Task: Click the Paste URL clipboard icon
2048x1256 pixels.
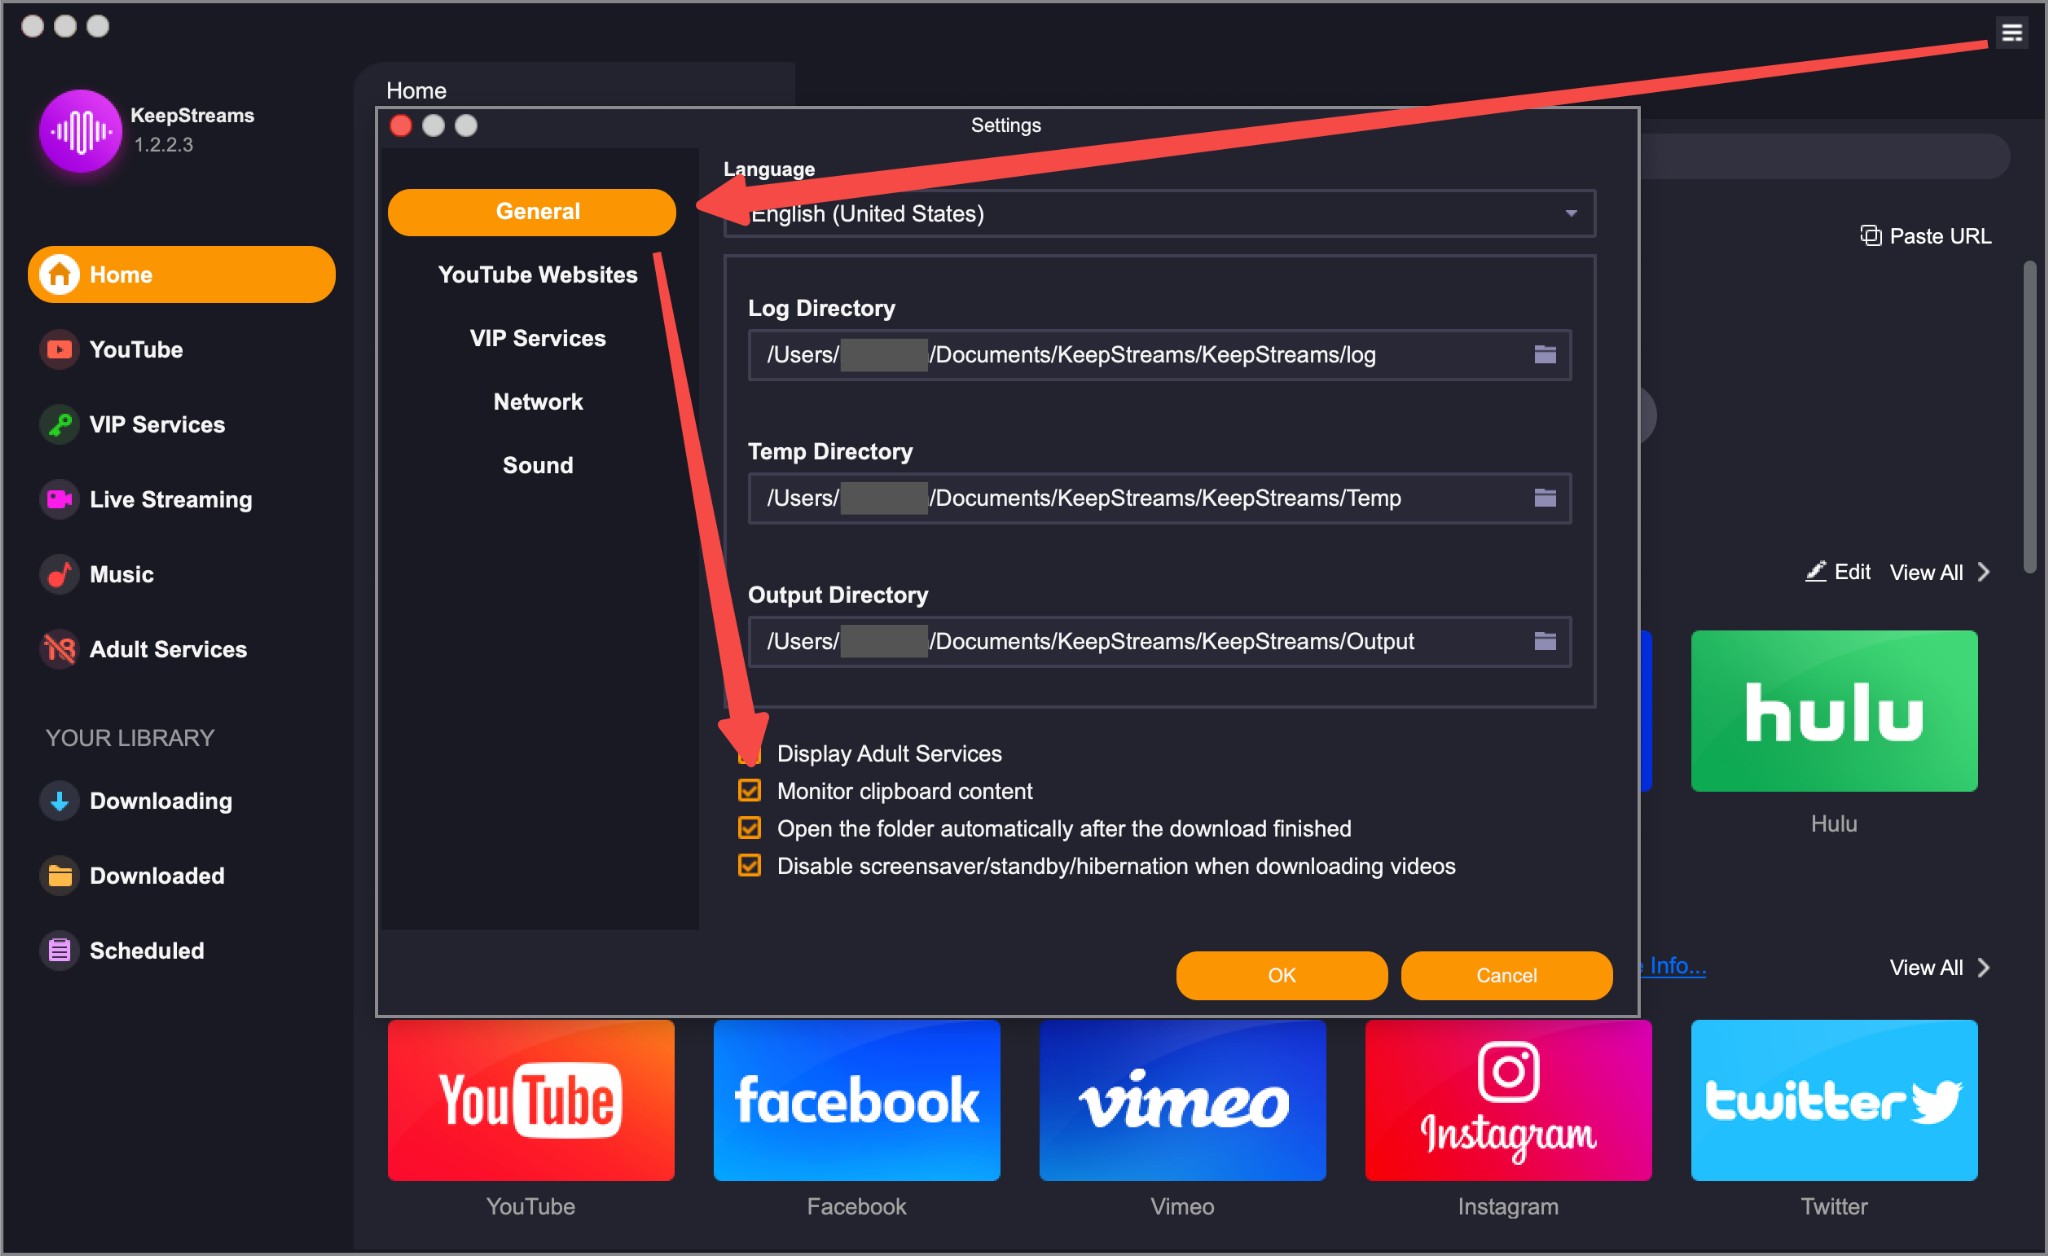Action: pyautogui.click(x=1870, y=236)
